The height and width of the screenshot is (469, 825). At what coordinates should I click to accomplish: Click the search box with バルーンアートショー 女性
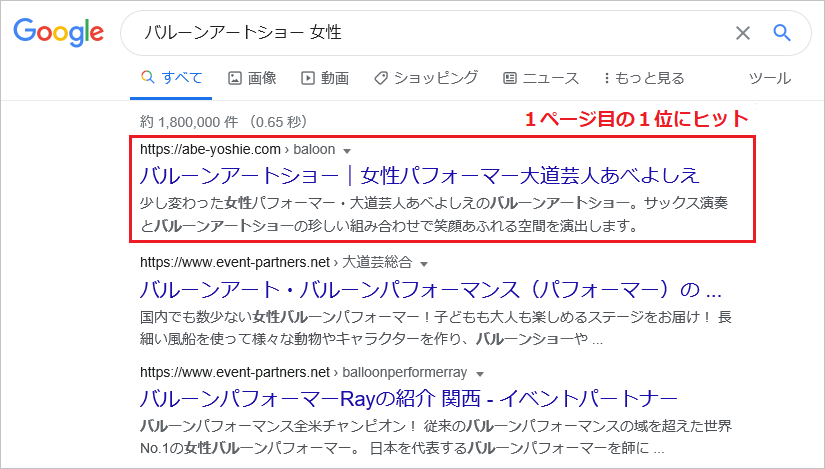pyautogui.click(x=466, y=33)
